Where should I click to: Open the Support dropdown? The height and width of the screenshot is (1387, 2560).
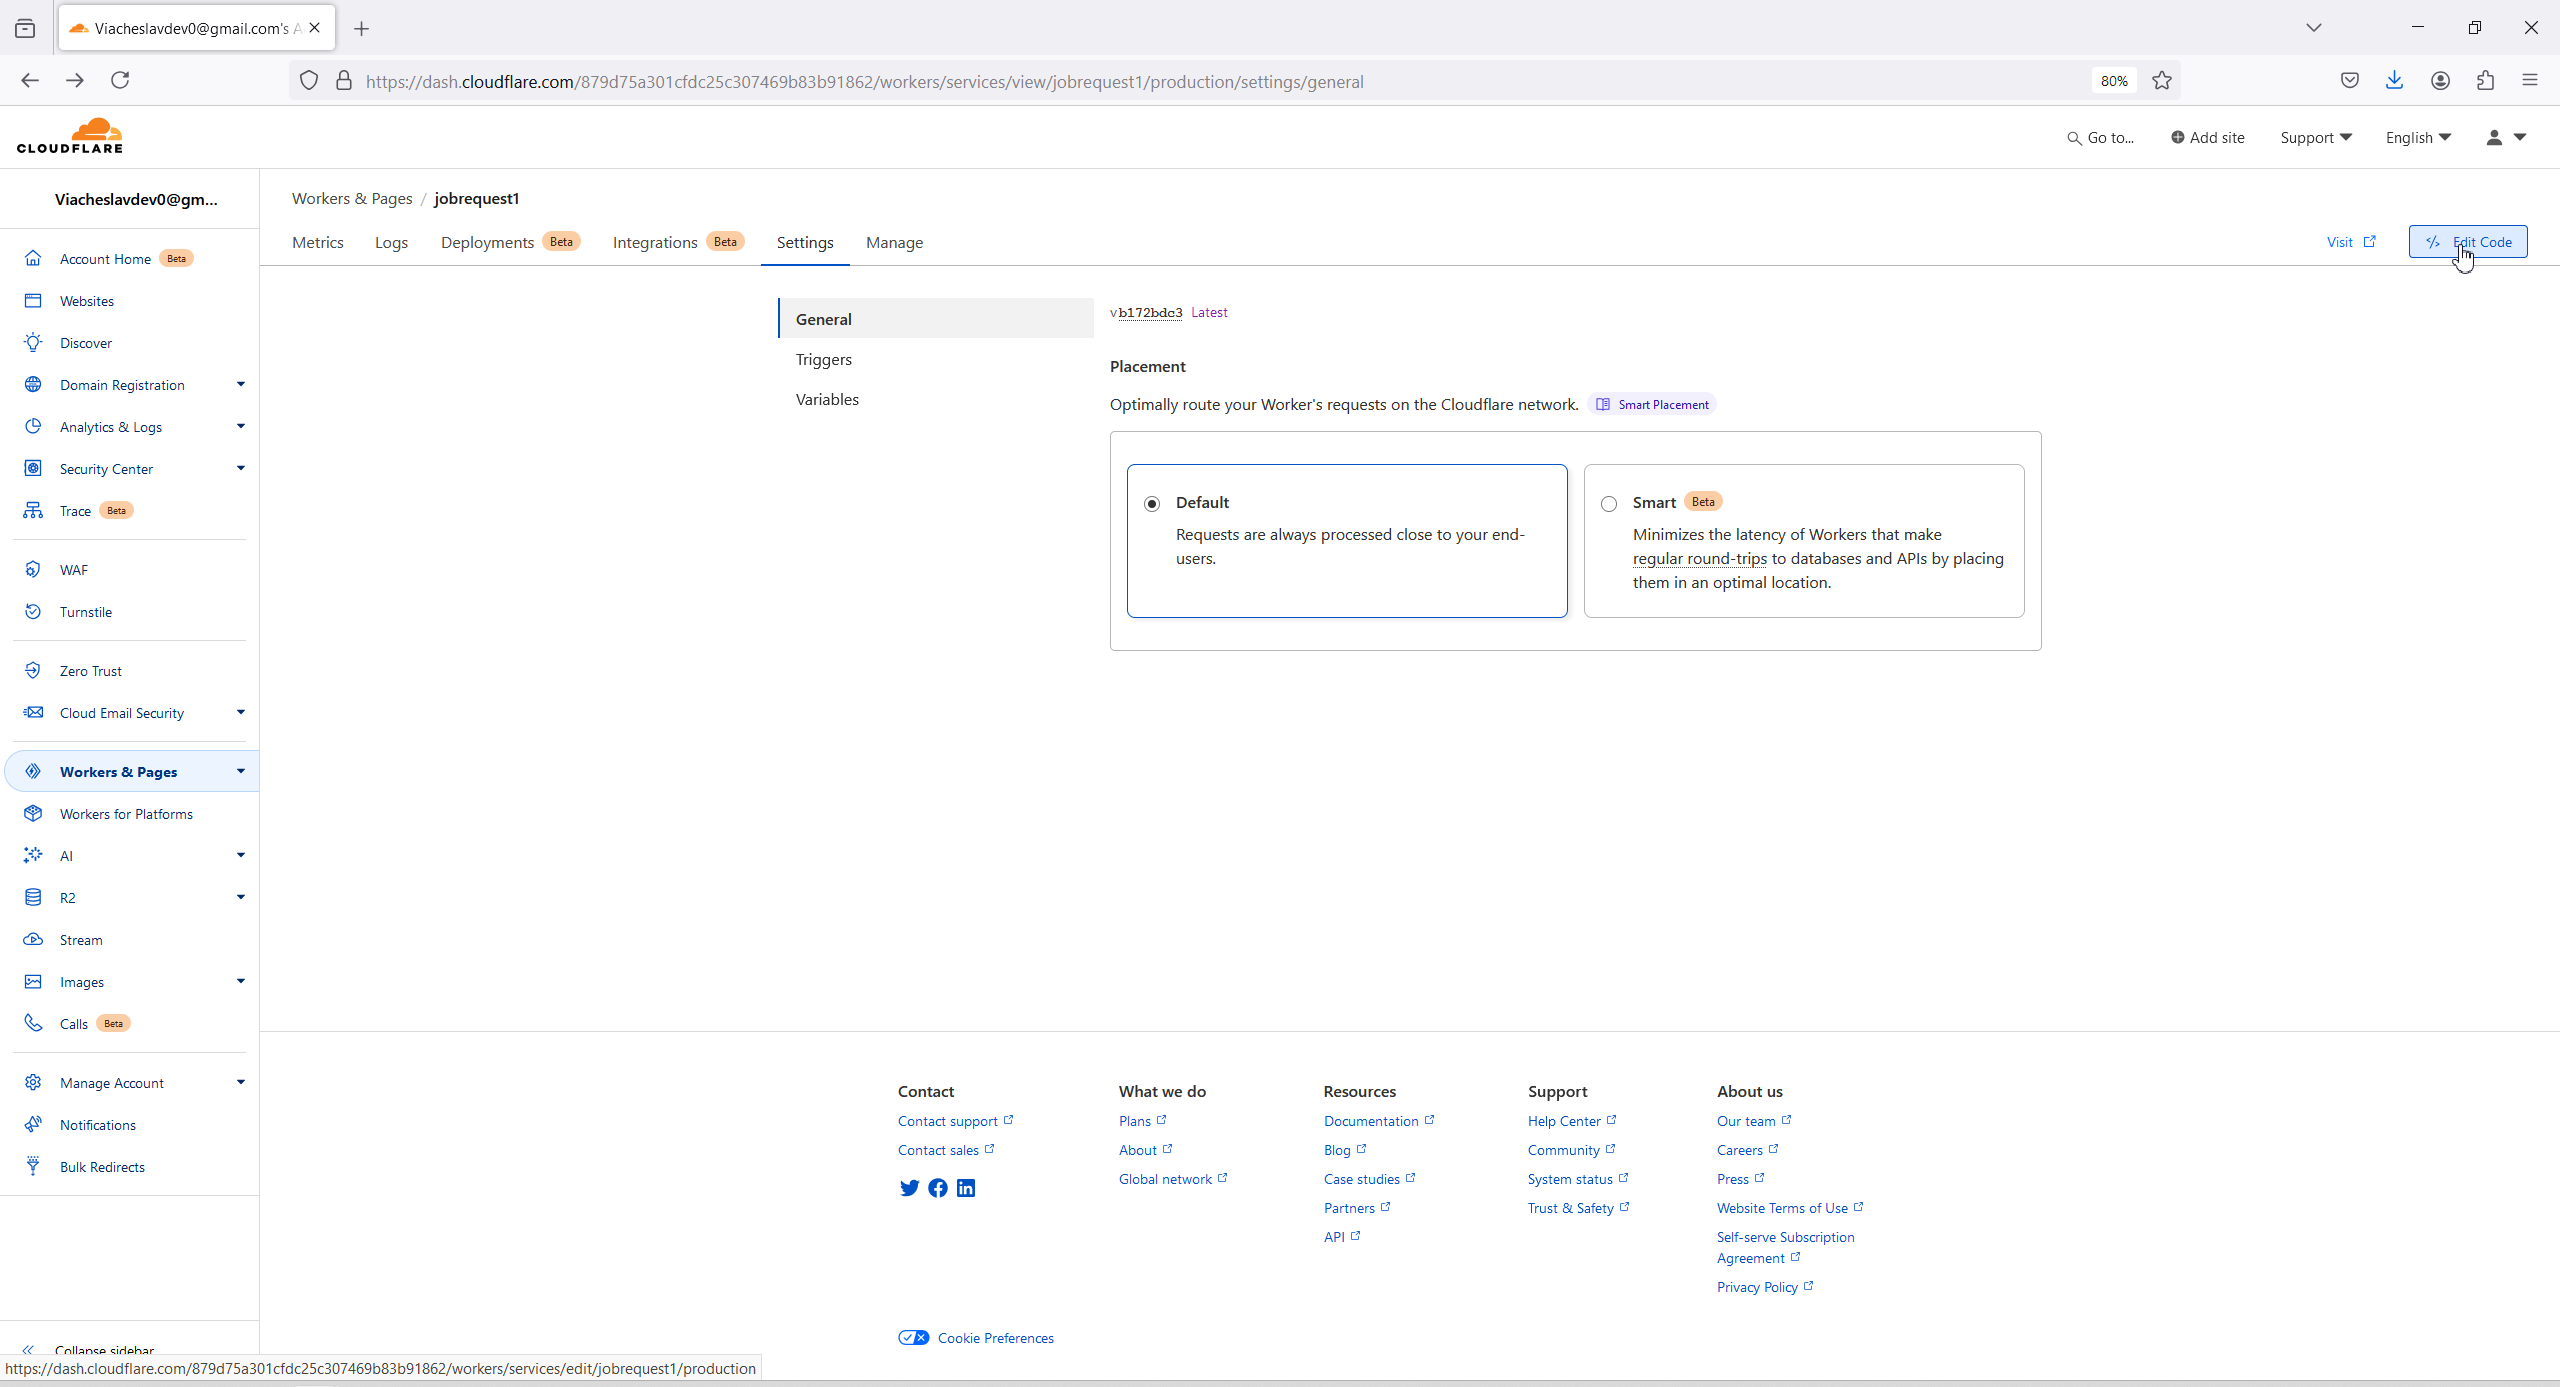point(2315,138)
